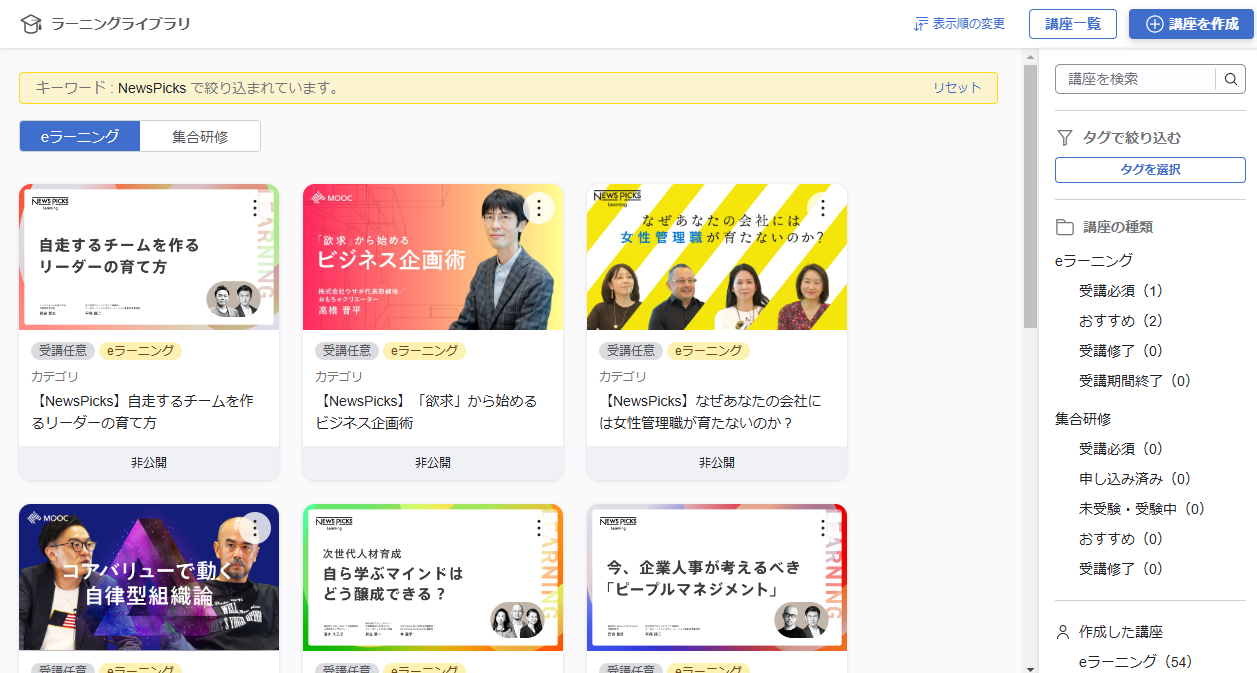Click the scrollbar down arrow
Screen dimensions: 1257x673
point(1030,667)
